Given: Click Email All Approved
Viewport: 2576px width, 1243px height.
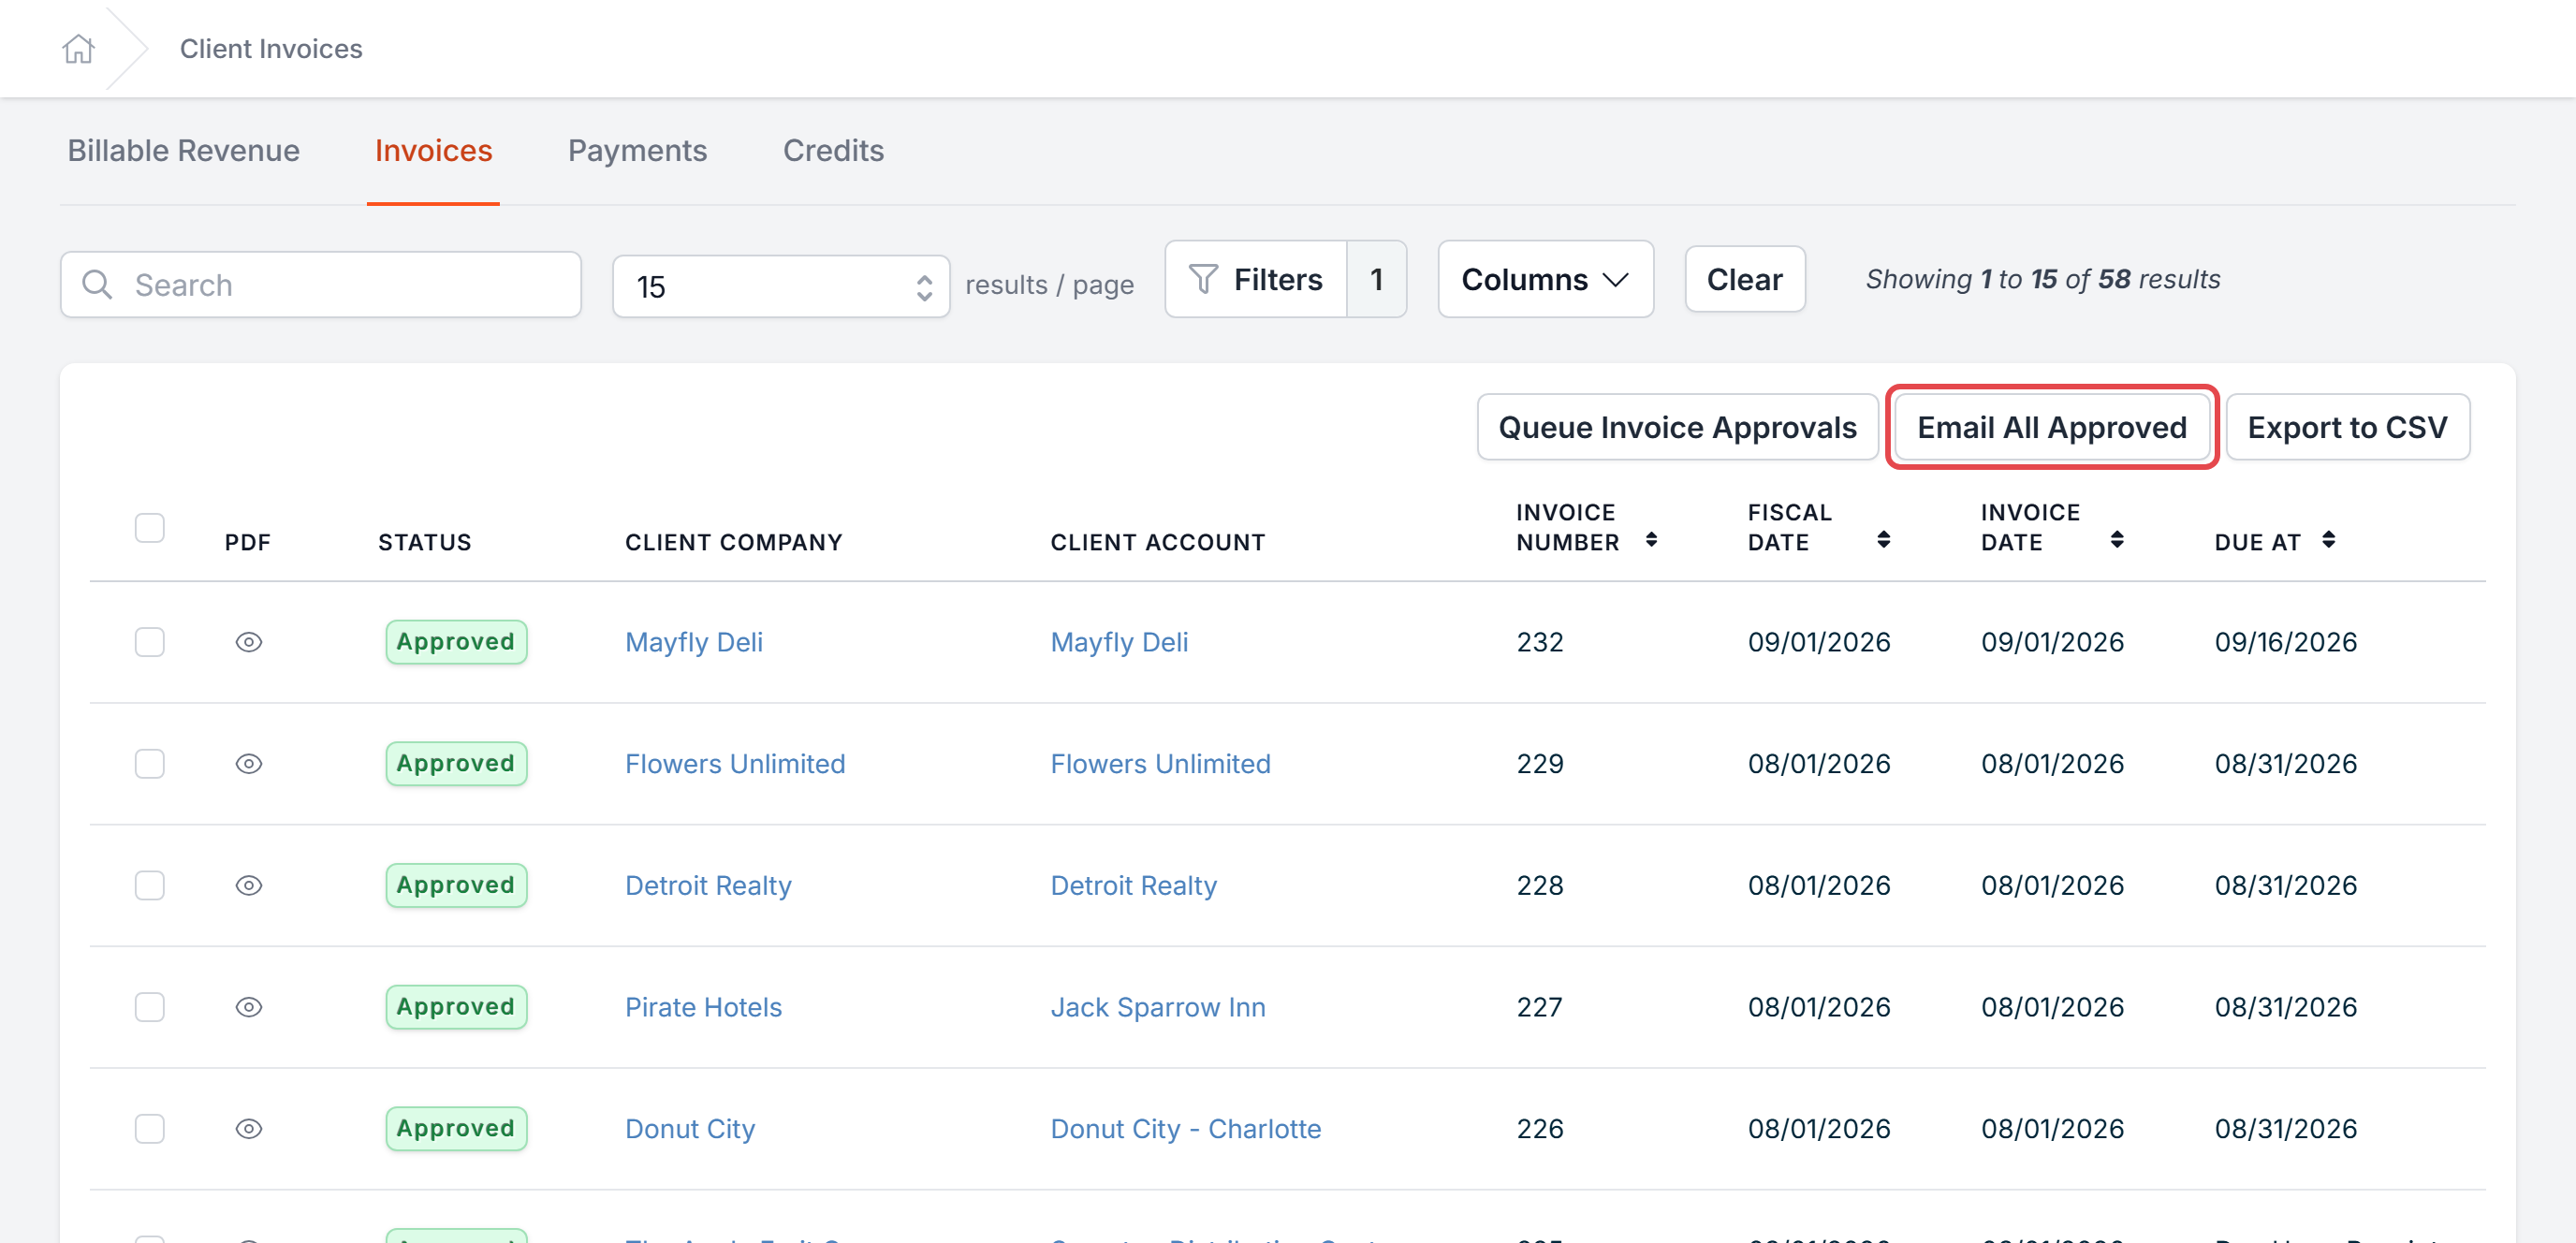Looking at the screenshot, I should coord(2051,428).
